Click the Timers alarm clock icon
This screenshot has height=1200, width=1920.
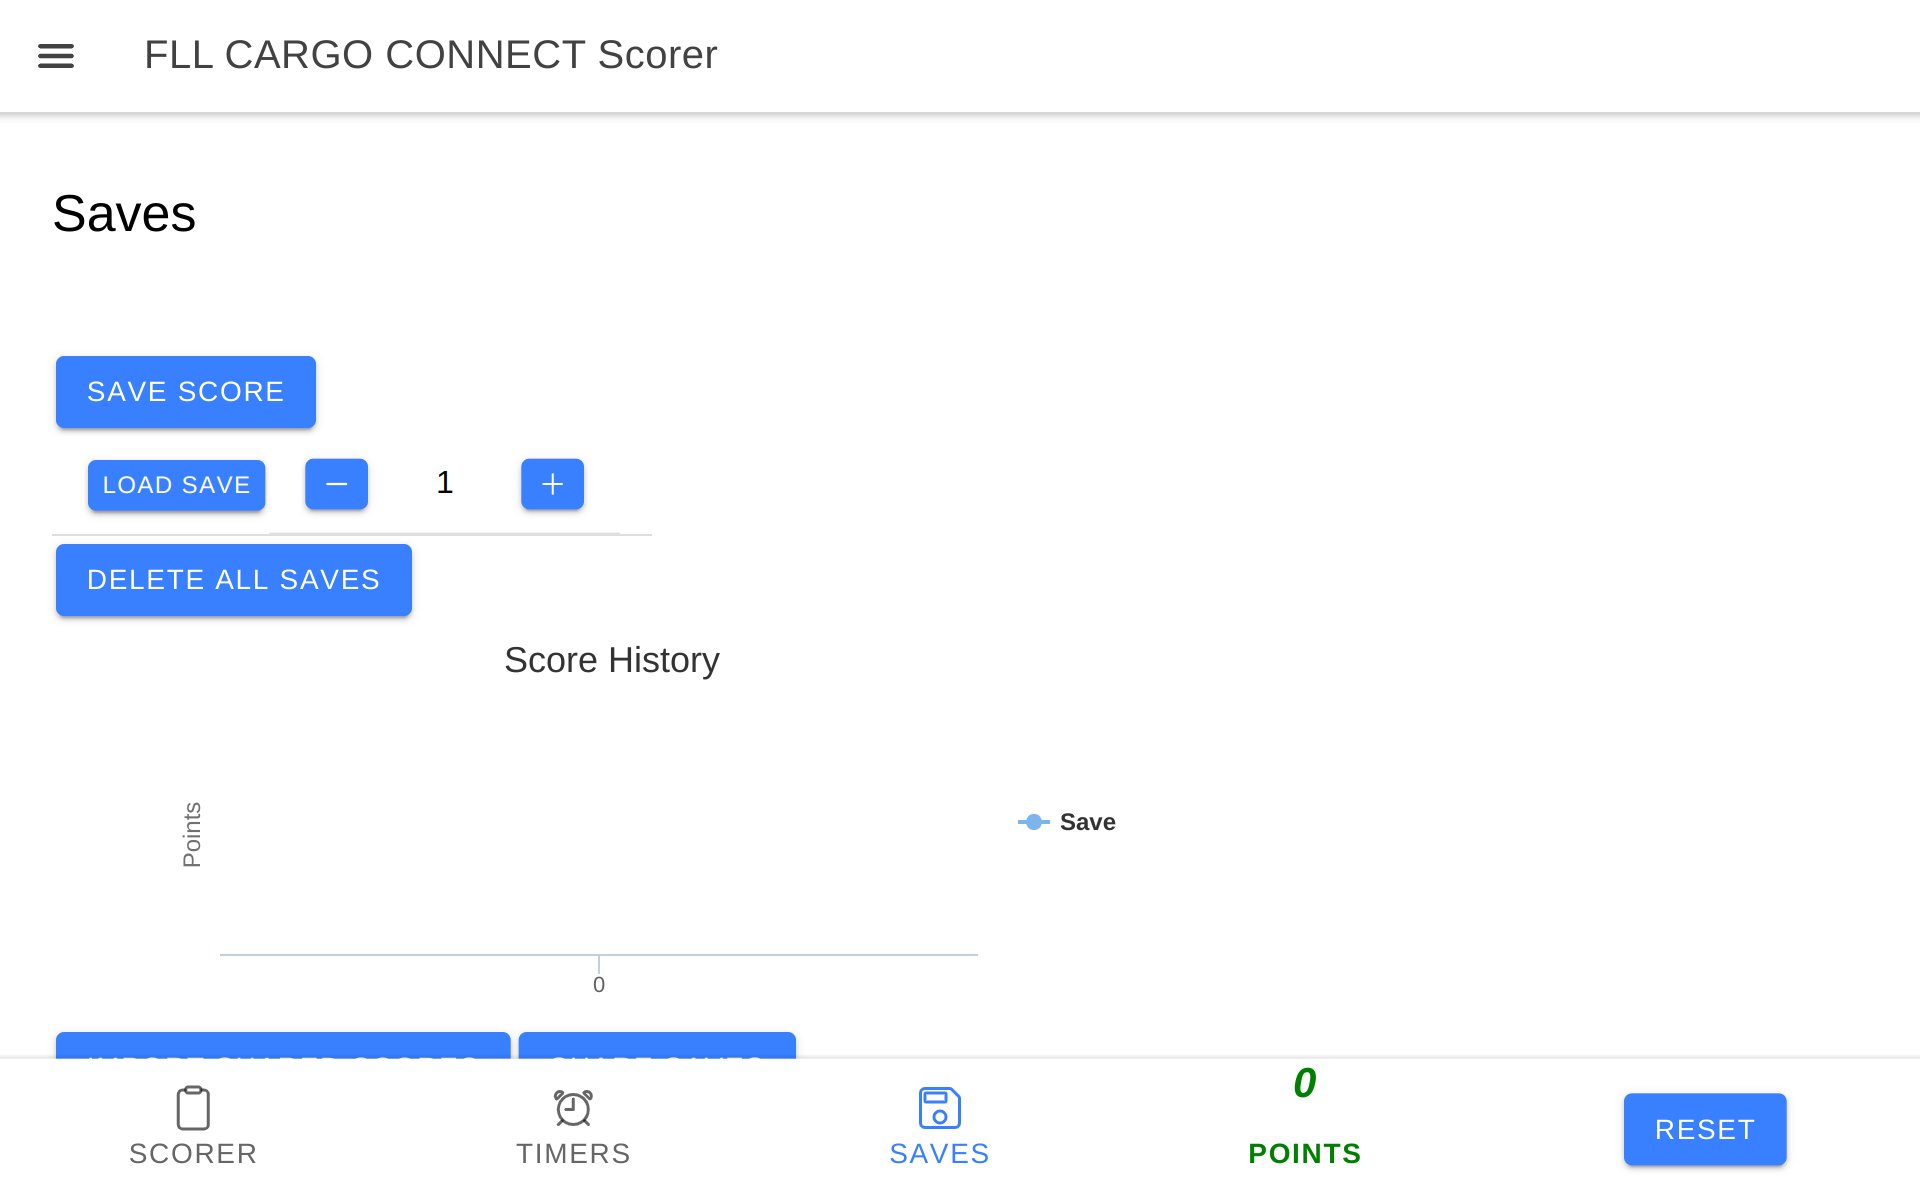[x=573, y=1108]
